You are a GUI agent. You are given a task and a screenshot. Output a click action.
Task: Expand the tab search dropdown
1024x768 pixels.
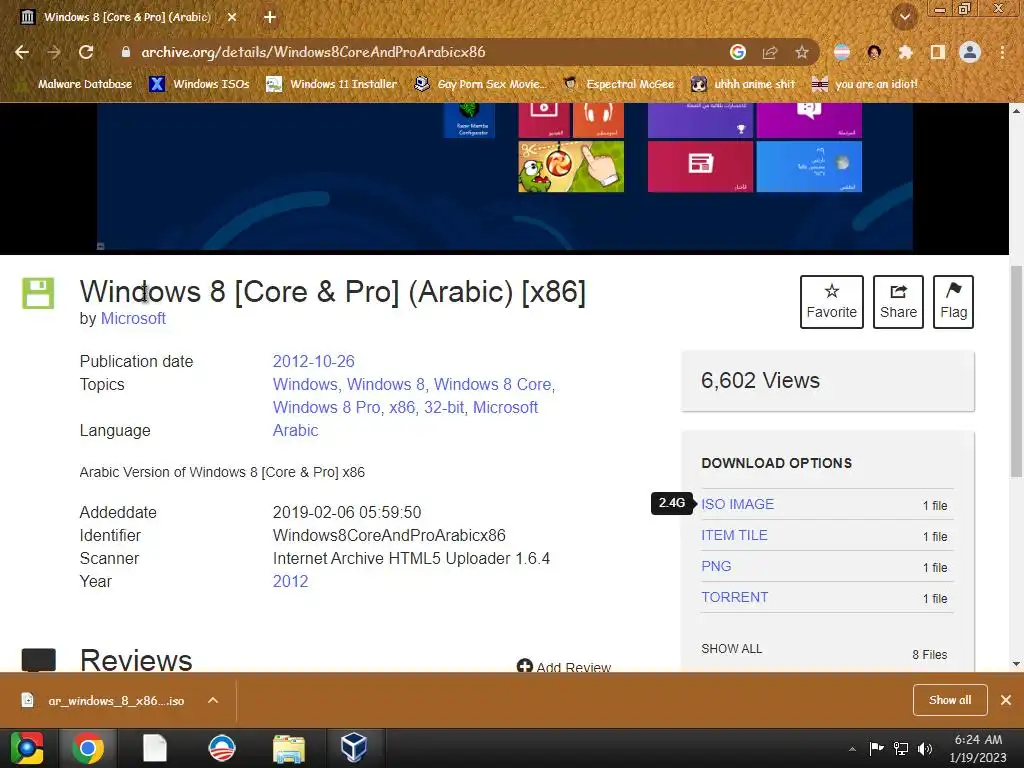(905, 17)
